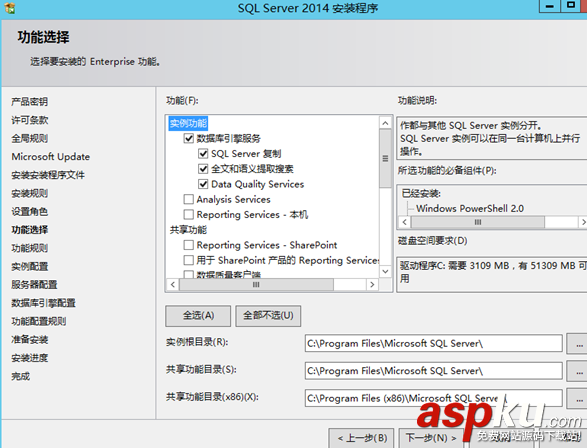Screen dimensions: 587x448
Task: Uncheck the Data Quality Services checkbox
Action: click(203, 184)
